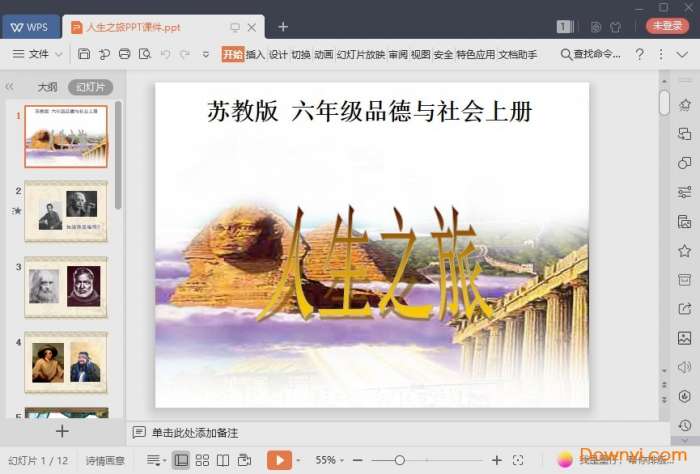Switch to the 幻灯片 thumbnail view

(91, 87)
